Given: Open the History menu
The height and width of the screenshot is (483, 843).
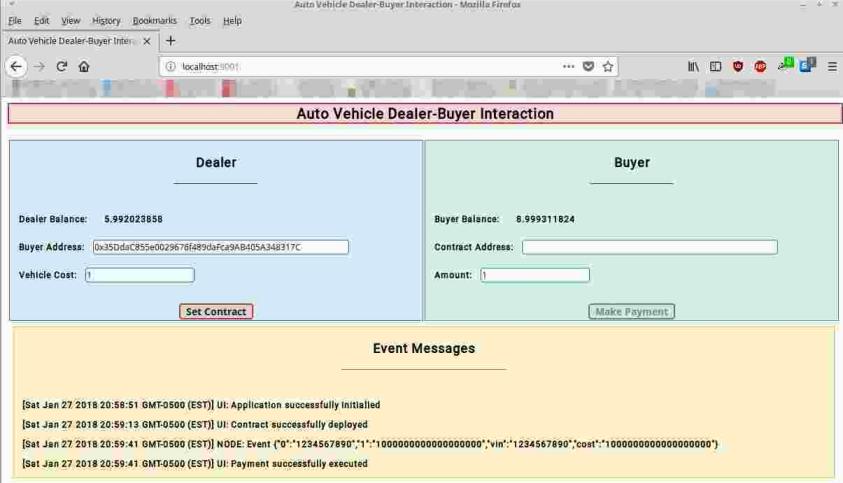Looking at the screenshot, I should point(106,20).
